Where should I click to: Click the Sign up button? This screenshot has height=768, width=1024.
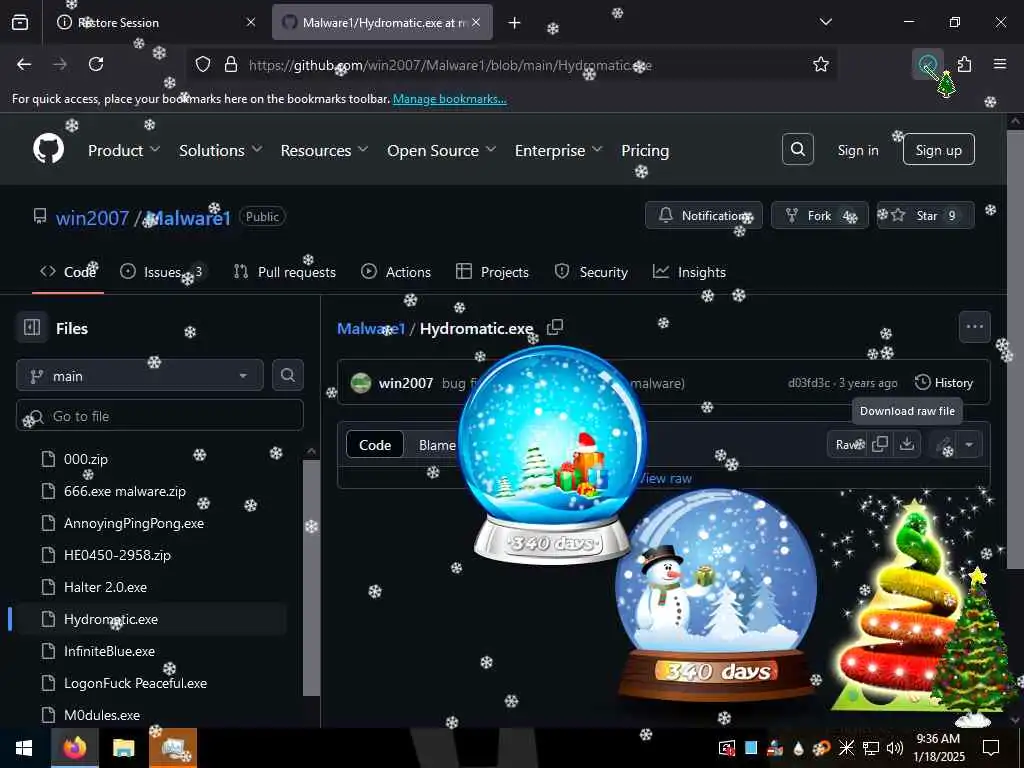[938, 150]
